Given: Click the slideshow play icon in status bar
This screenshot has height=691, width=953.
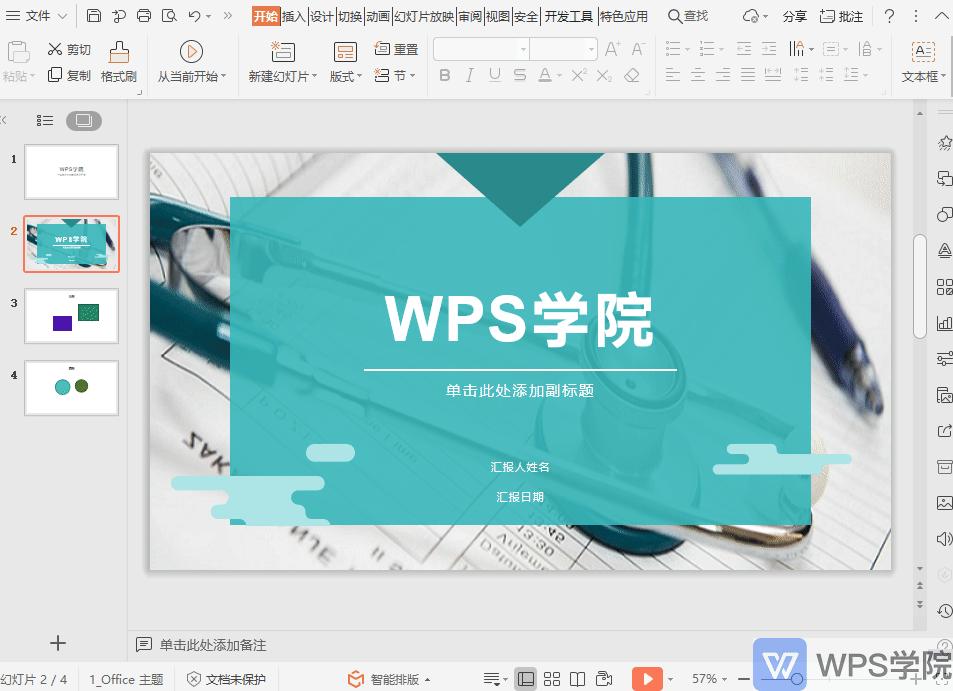Looking at the screenshot, I should pyautogui.click(x=649, y=677).
